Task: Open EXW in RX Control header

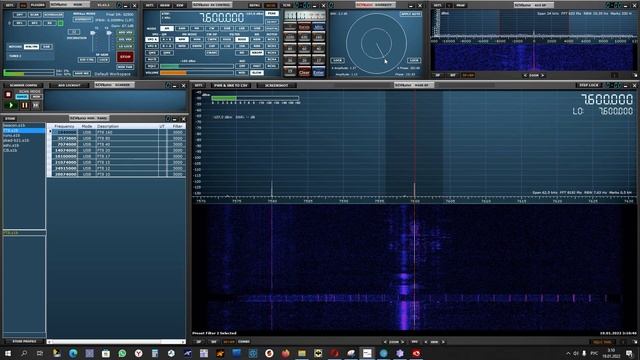Action: coord(180,5)
